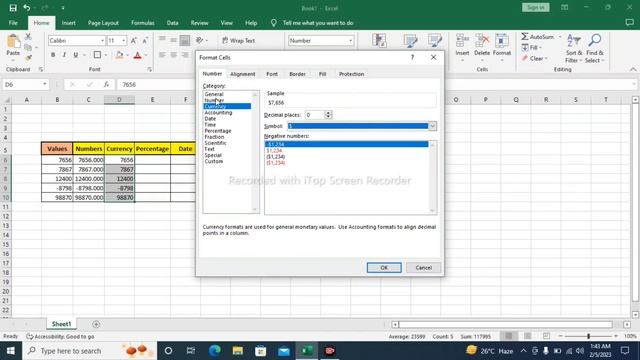The width and height of the screenshot is (640, 360).
Task: Open the Formulas ribbon tab
Action: coord(142,23)
